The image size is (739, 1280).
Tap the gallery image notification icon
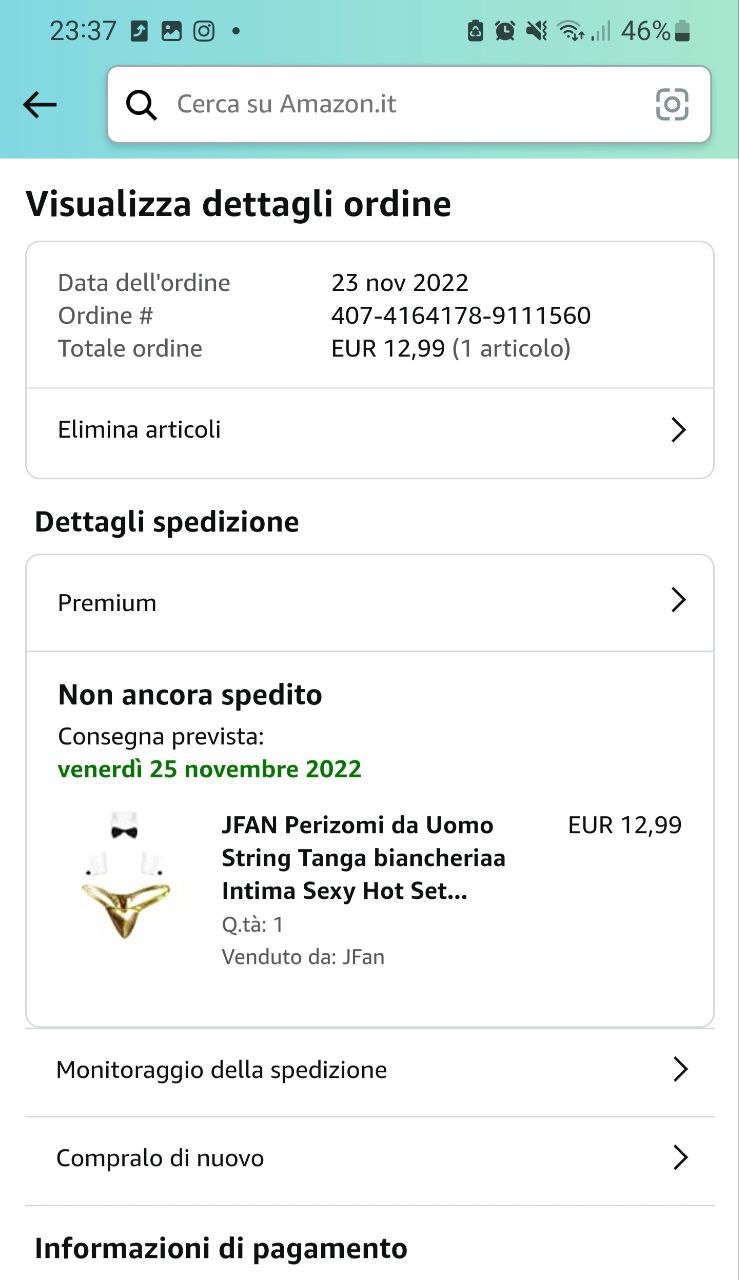(x=172, y=31)
